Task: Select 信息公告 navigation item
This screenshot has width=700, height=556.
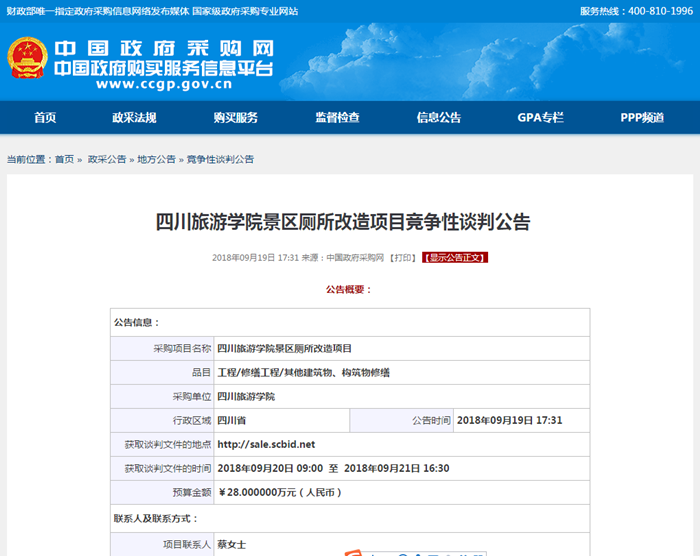Action: pyautogui.click(x=438, y=117)
